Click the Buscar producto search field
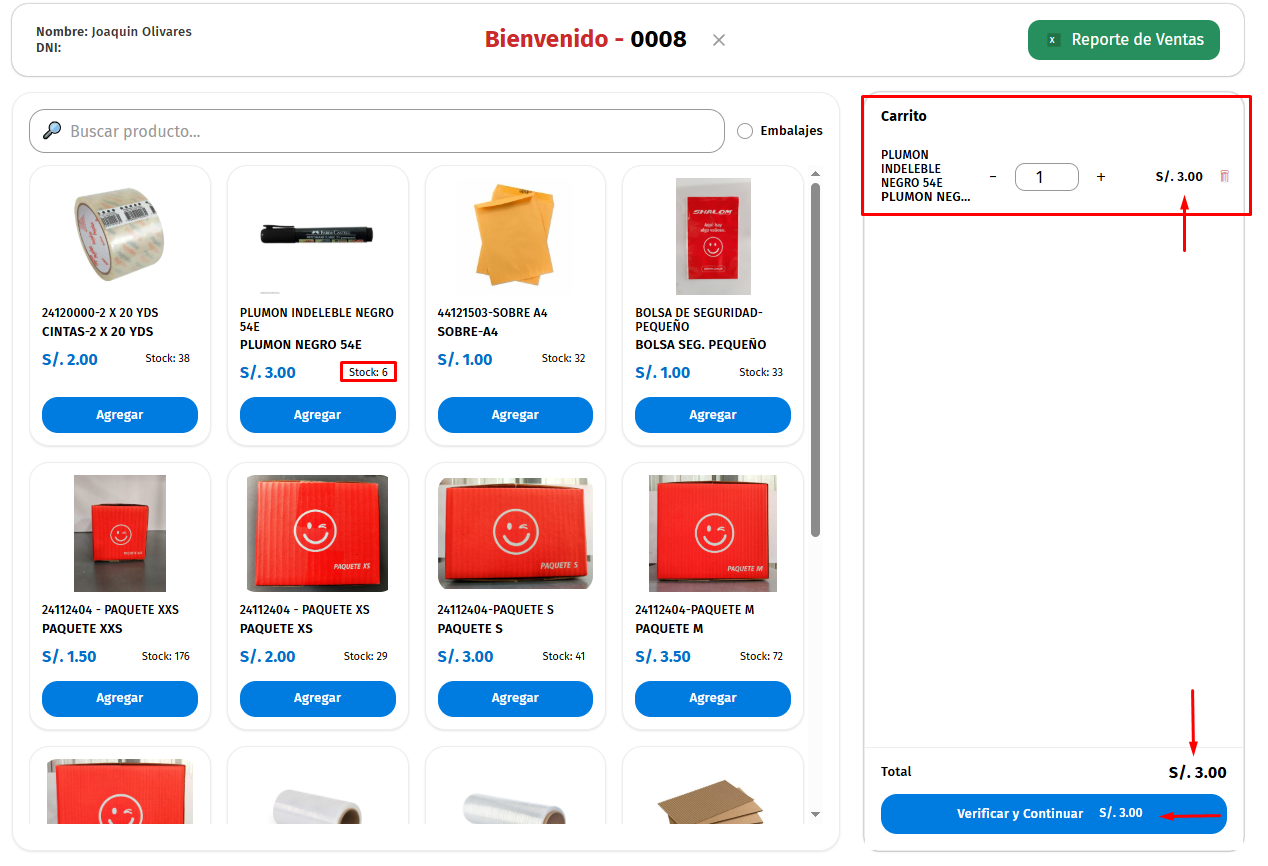1268x866 pixels. (390, 131)
